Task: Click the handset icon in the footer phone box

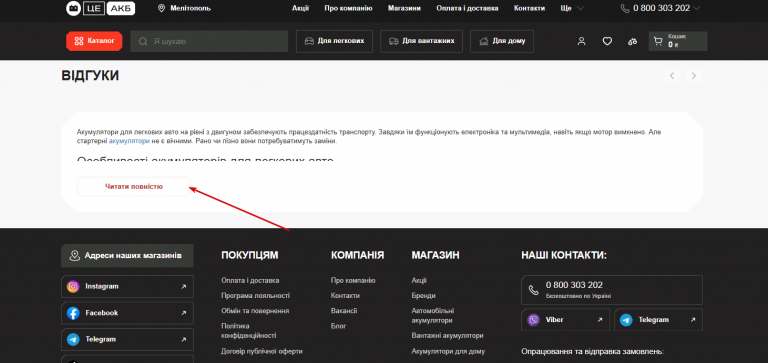Action: [x=534, y=290]
